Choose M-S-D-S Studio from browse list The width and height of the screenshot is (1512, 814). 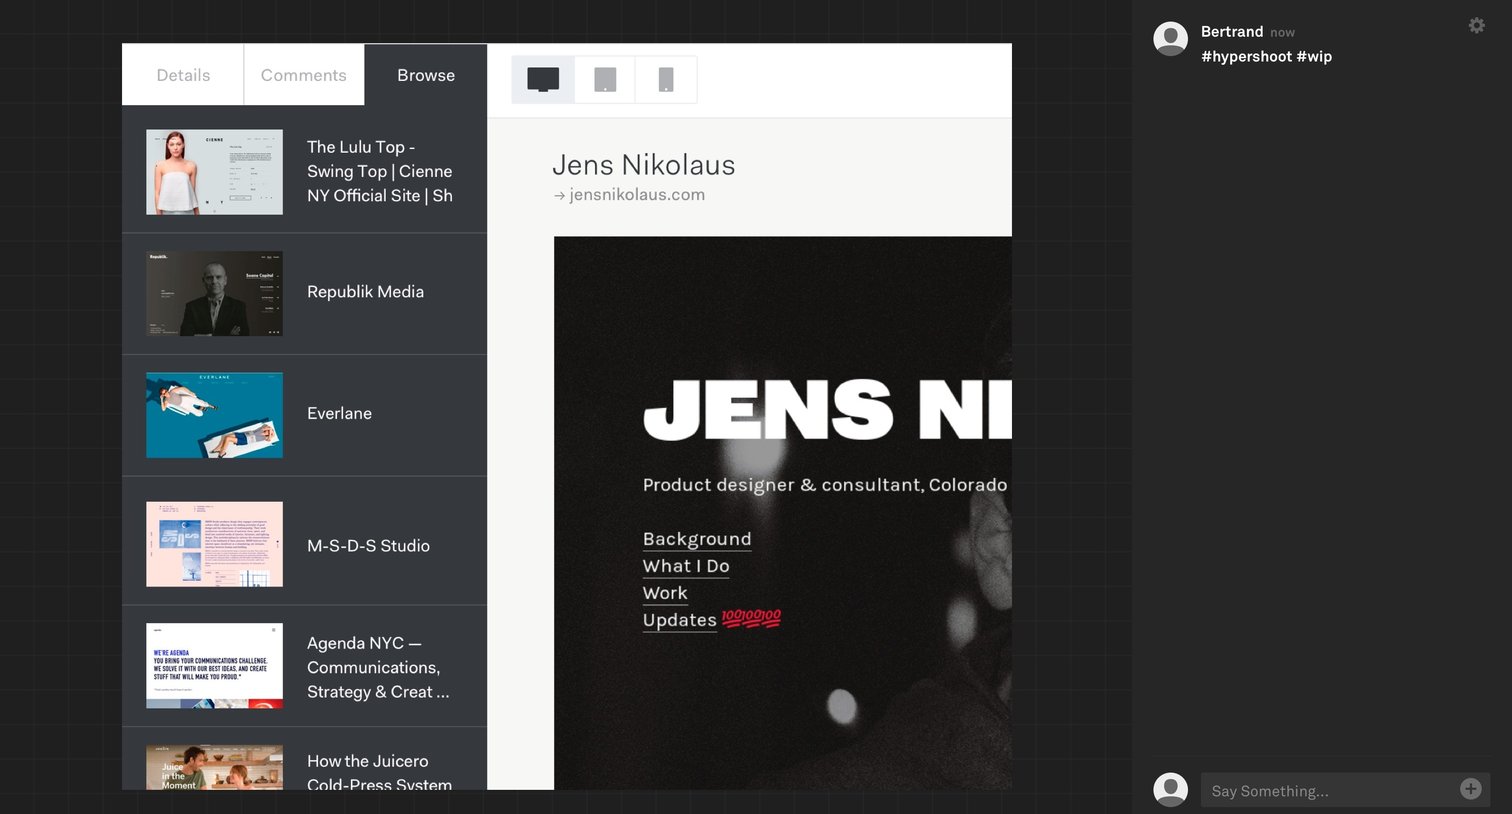click(x=304, y=544)
